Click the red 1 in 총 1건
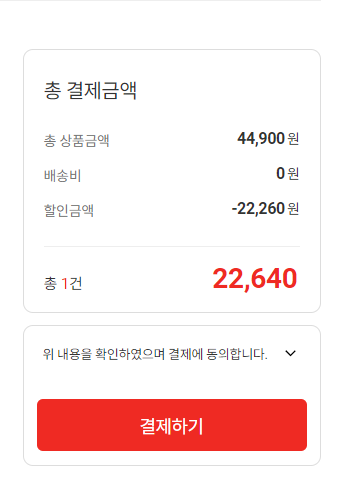 (65, 284)
